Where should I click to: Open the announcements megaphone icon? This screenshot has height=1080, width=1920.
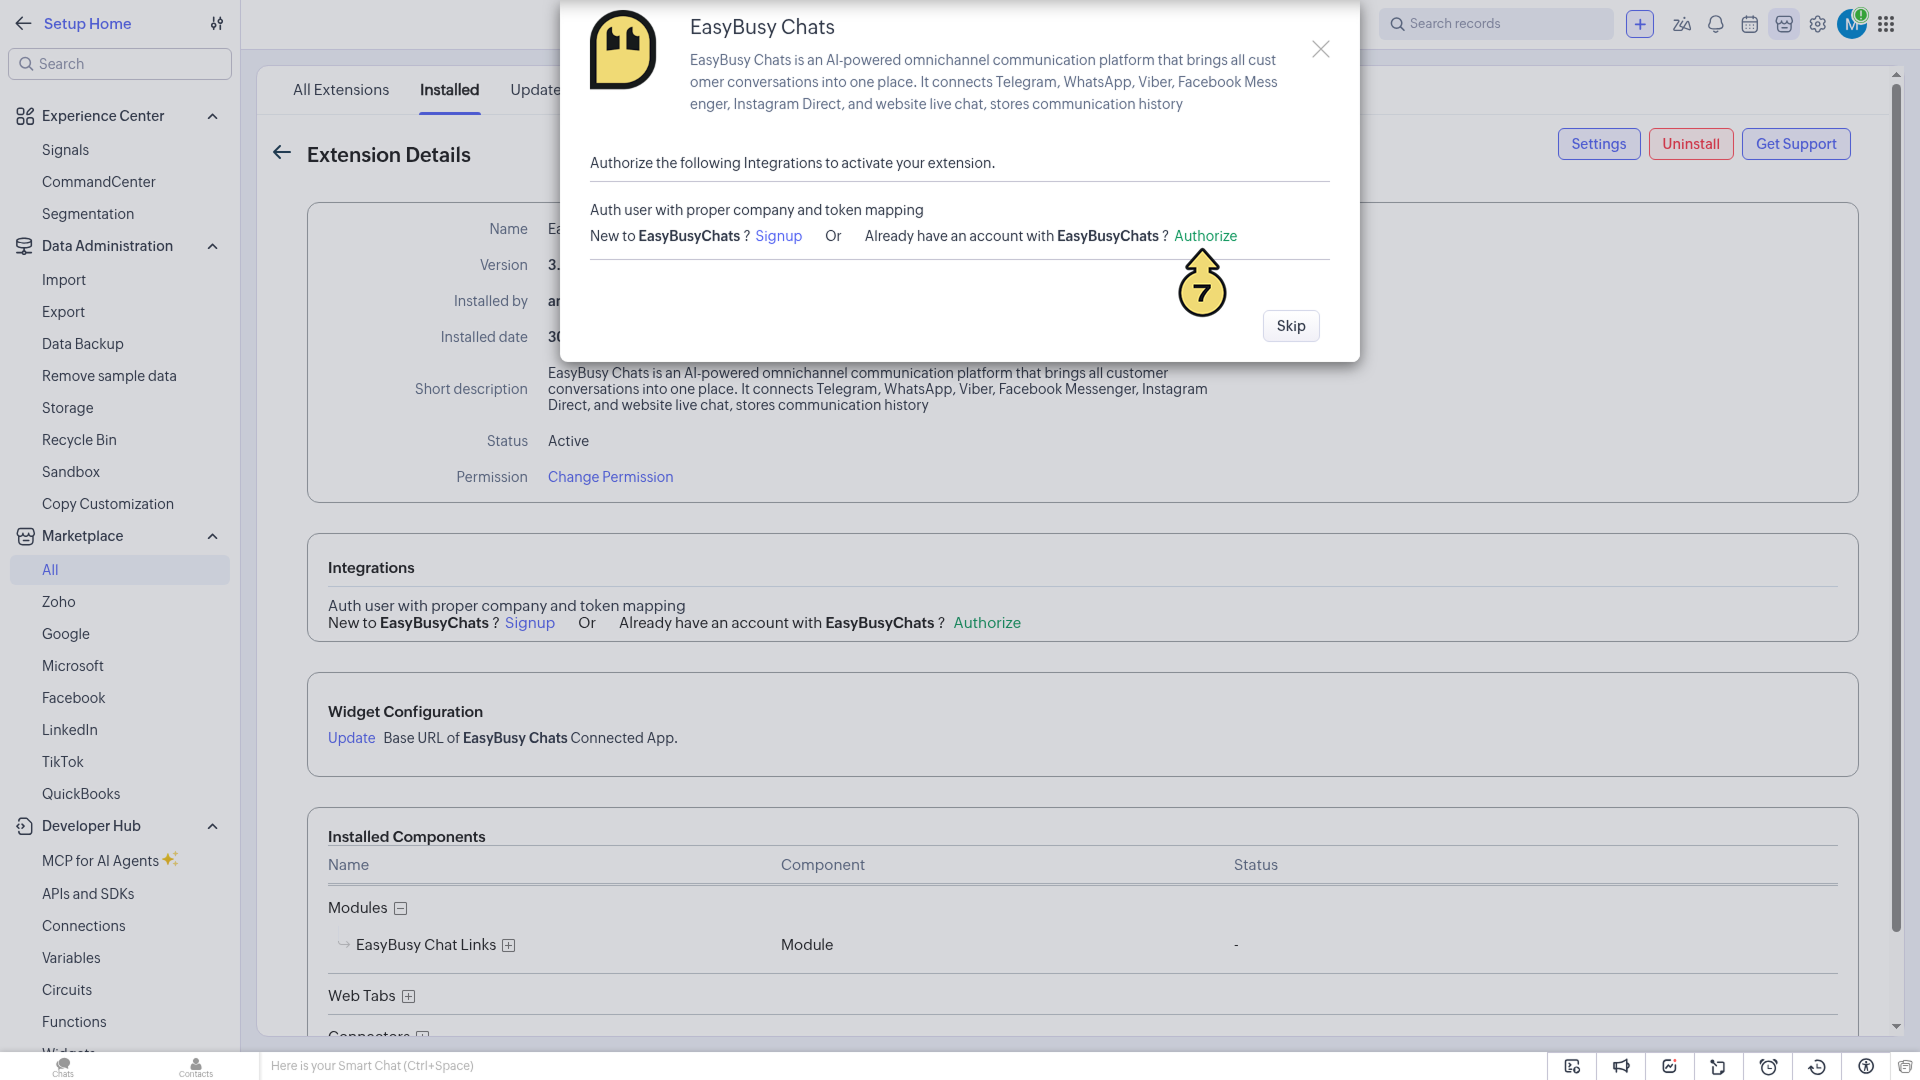point(1621,1067)
